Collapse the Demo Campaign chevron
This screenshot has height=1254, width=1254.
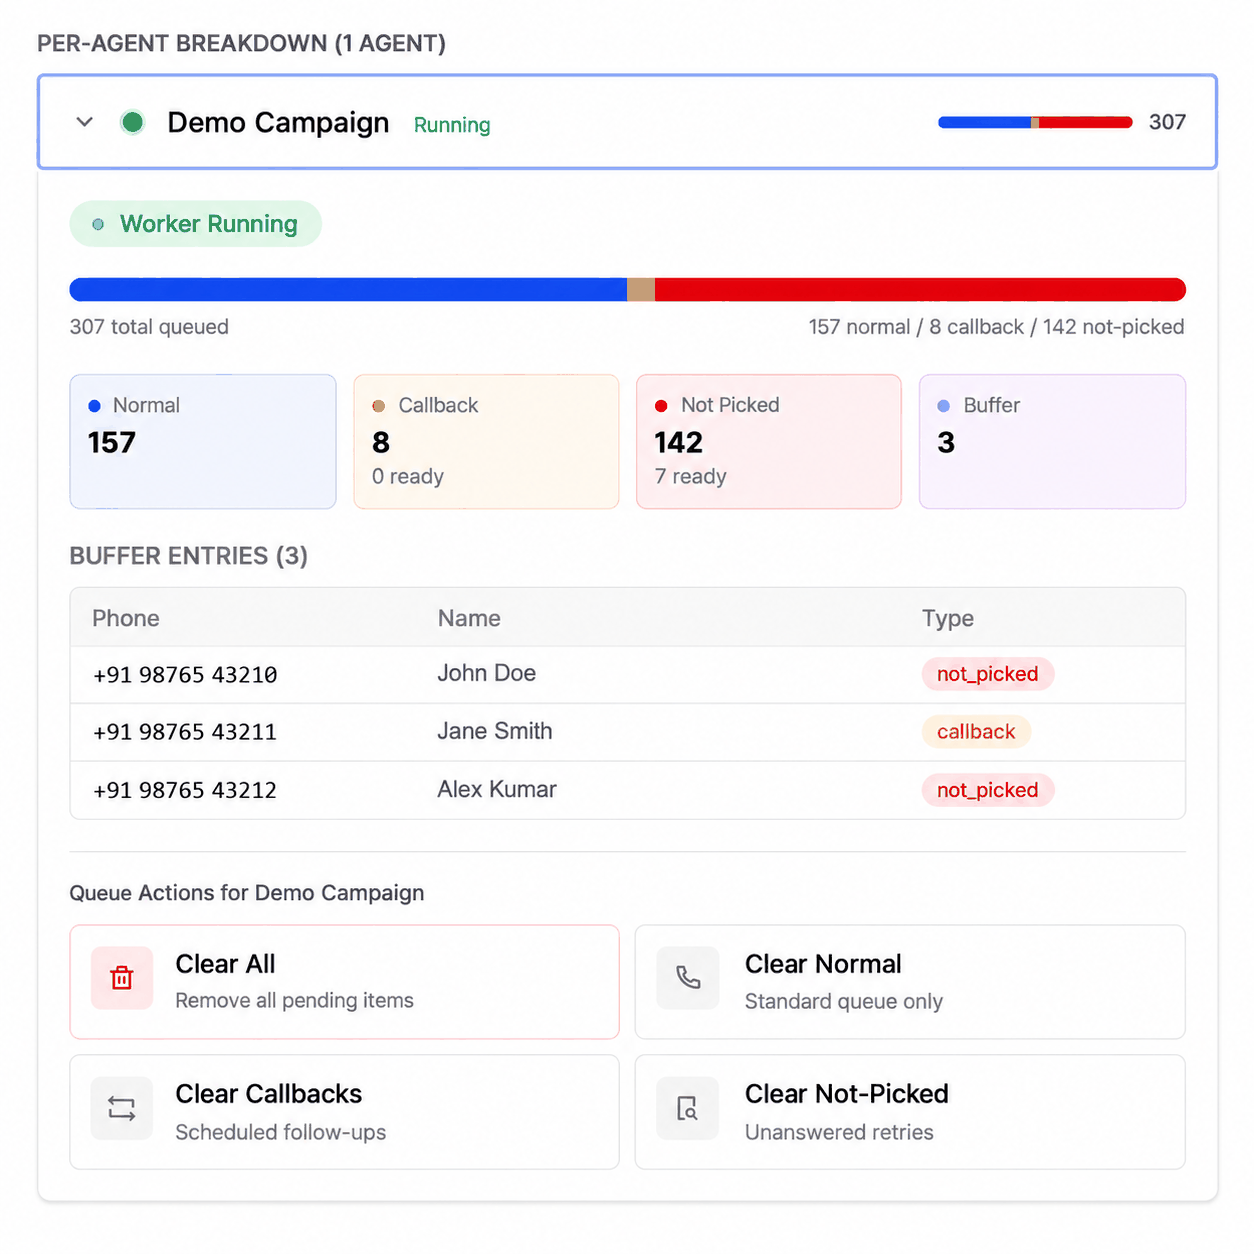pos(85,122)
